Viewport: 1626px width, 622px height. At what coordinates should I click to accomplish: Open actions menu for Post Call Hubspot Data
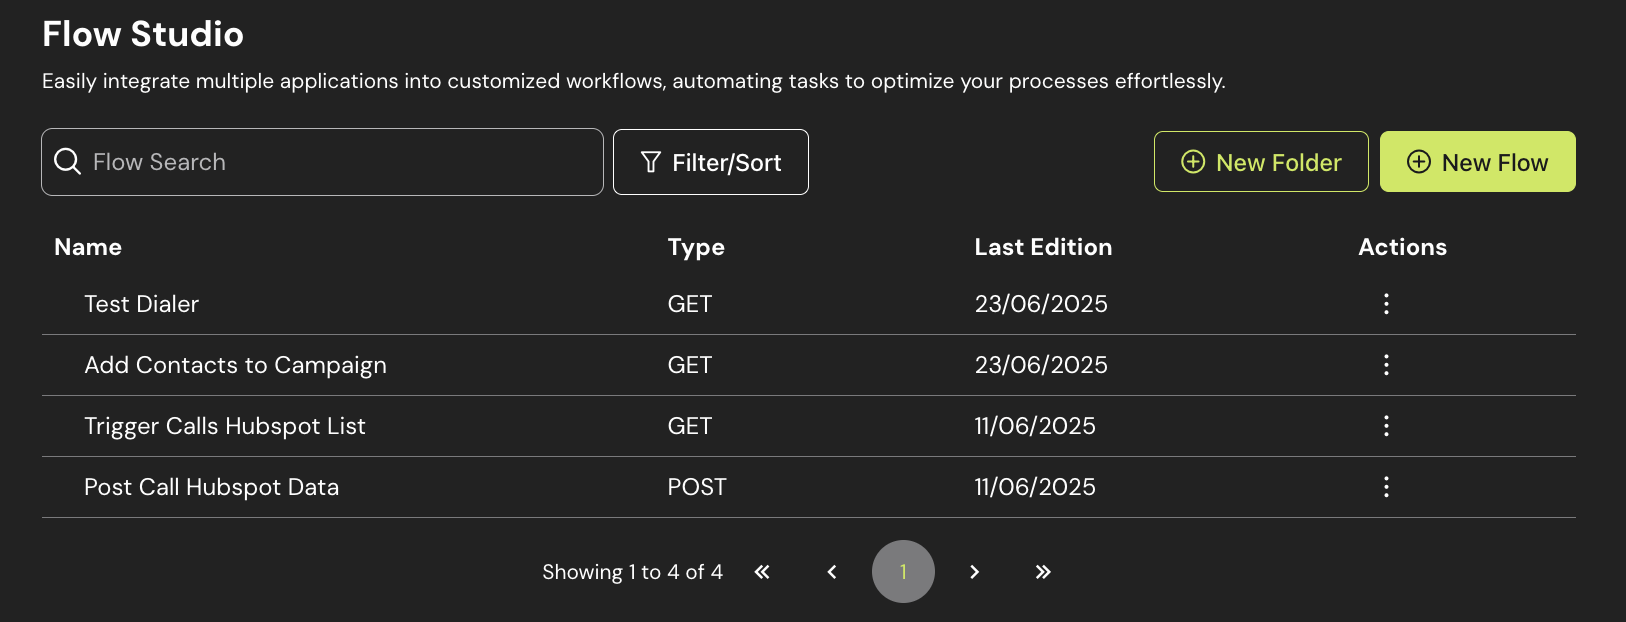(x=1386, y=487)
